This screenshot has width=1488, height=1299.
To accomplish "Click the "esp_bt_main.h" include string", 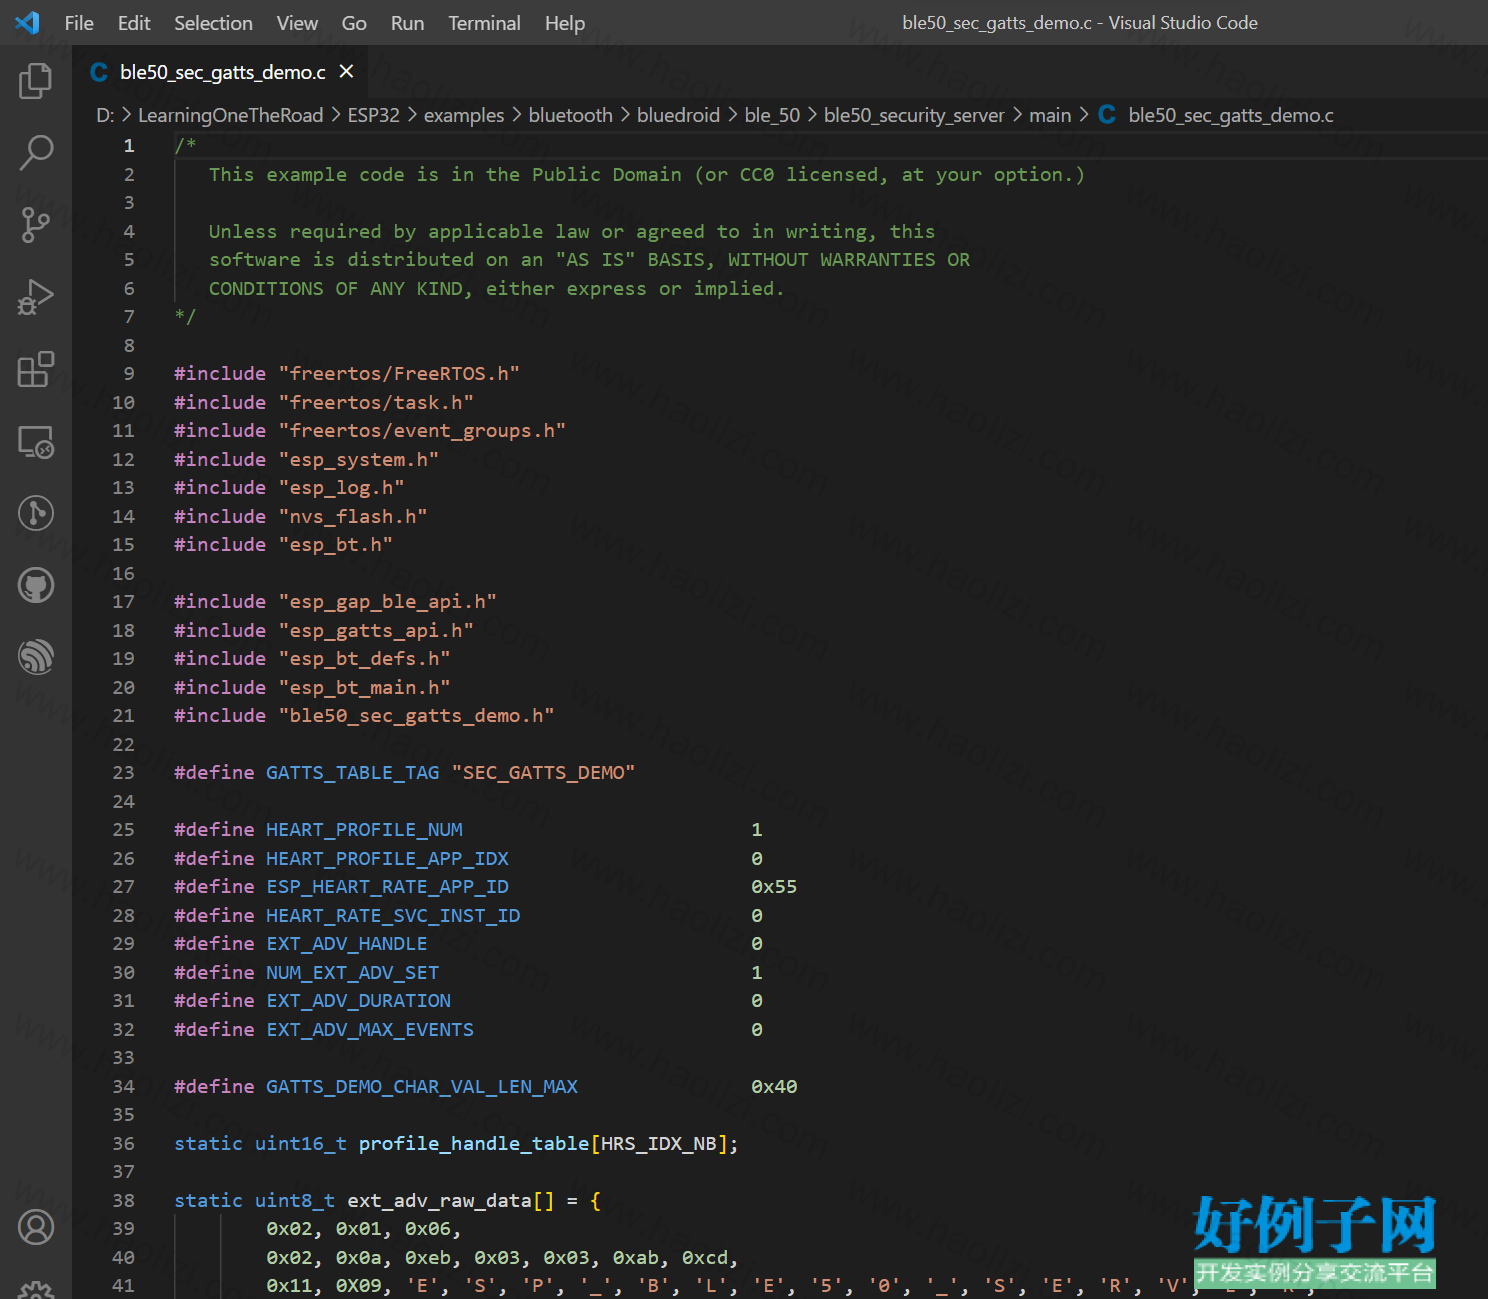I will 364,687.
